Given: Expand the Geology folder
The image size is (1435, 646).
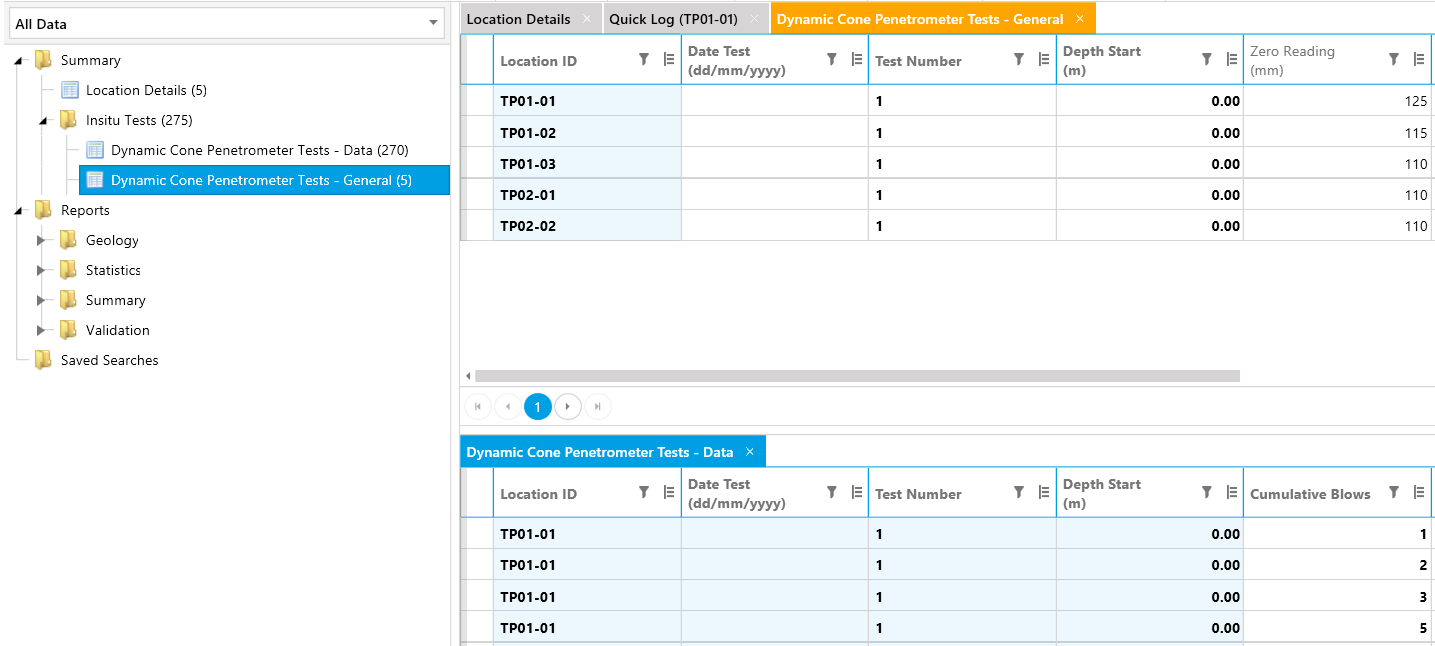Looking at the screenshot, I should (x=41, y=240).
